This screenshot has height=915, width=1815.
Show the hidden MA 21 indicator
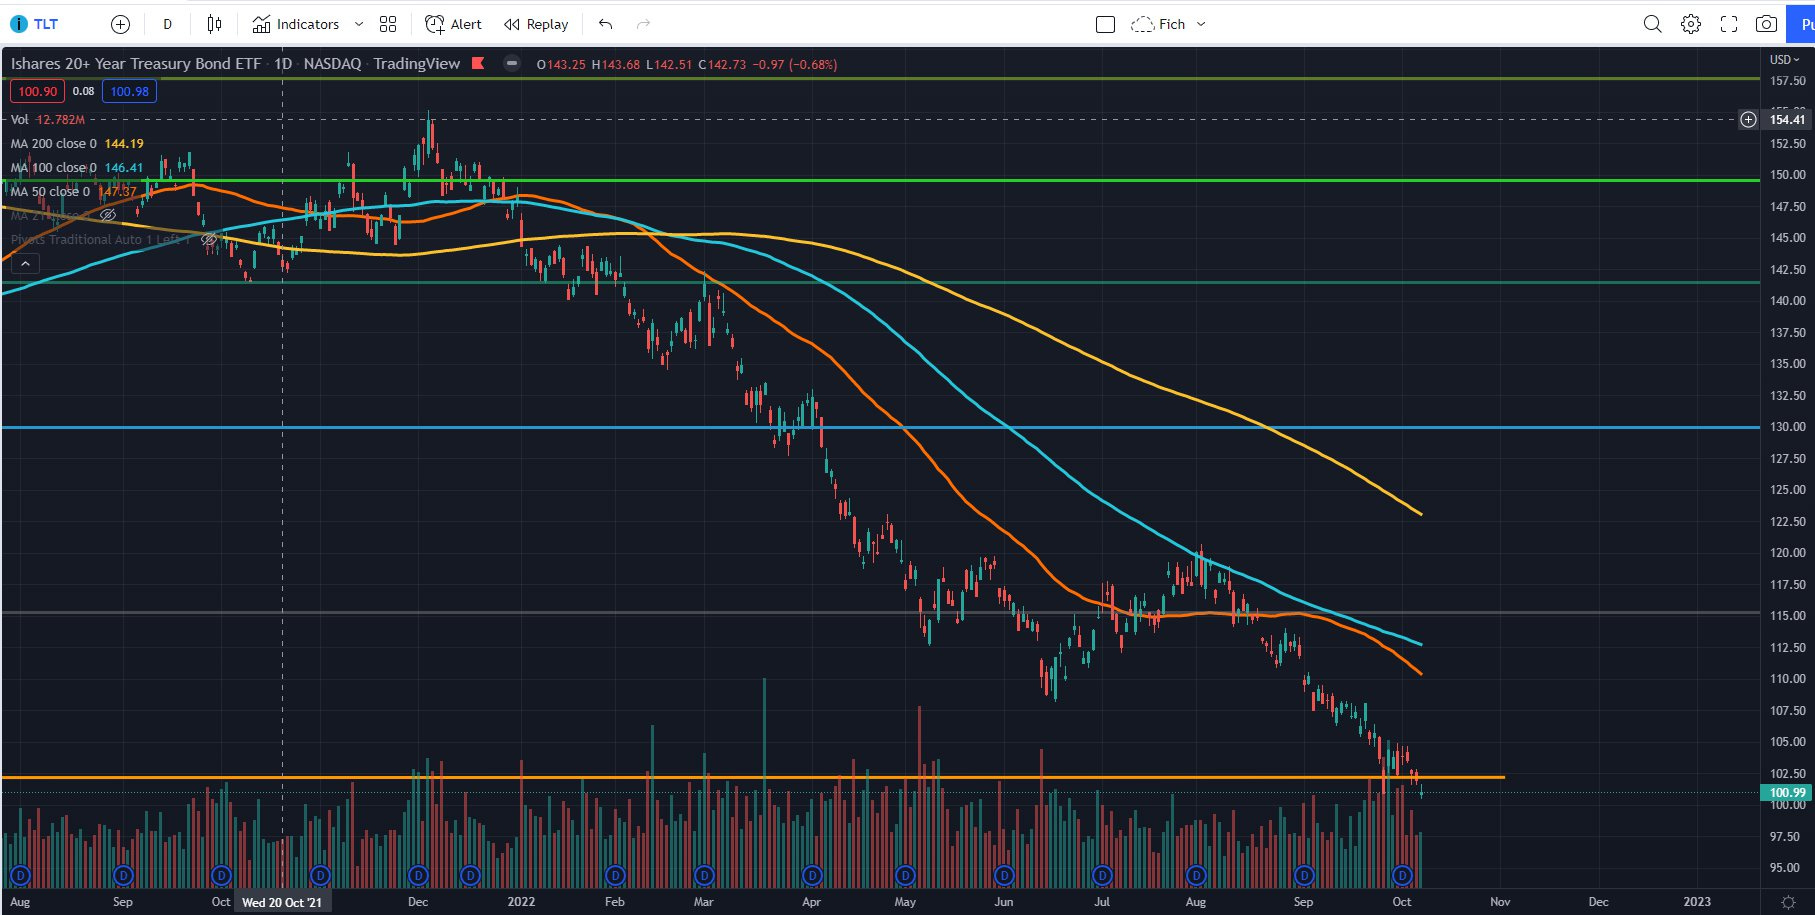click(x=108, y=215)
